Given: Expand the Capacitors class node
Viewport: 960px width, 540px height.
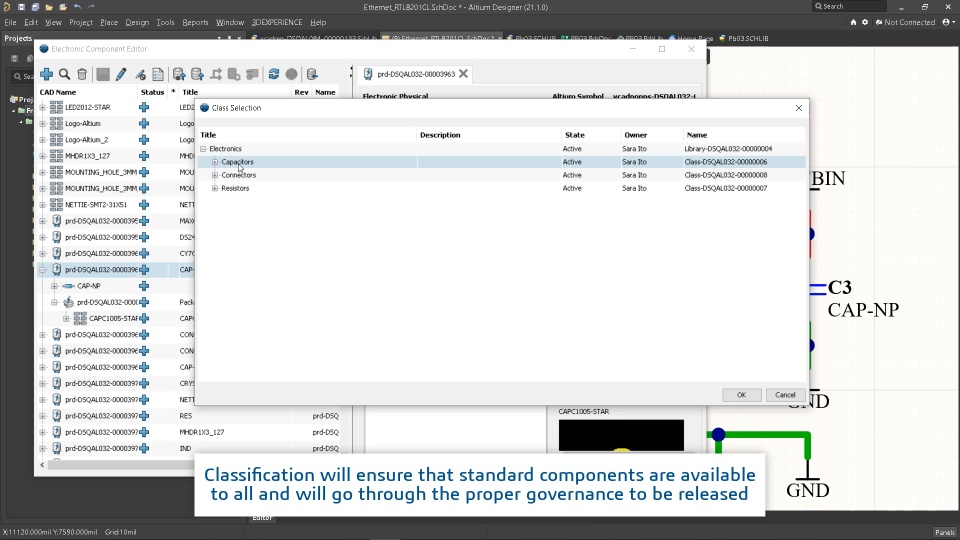Looking at the screenshot, I should (x=215, y=162).
